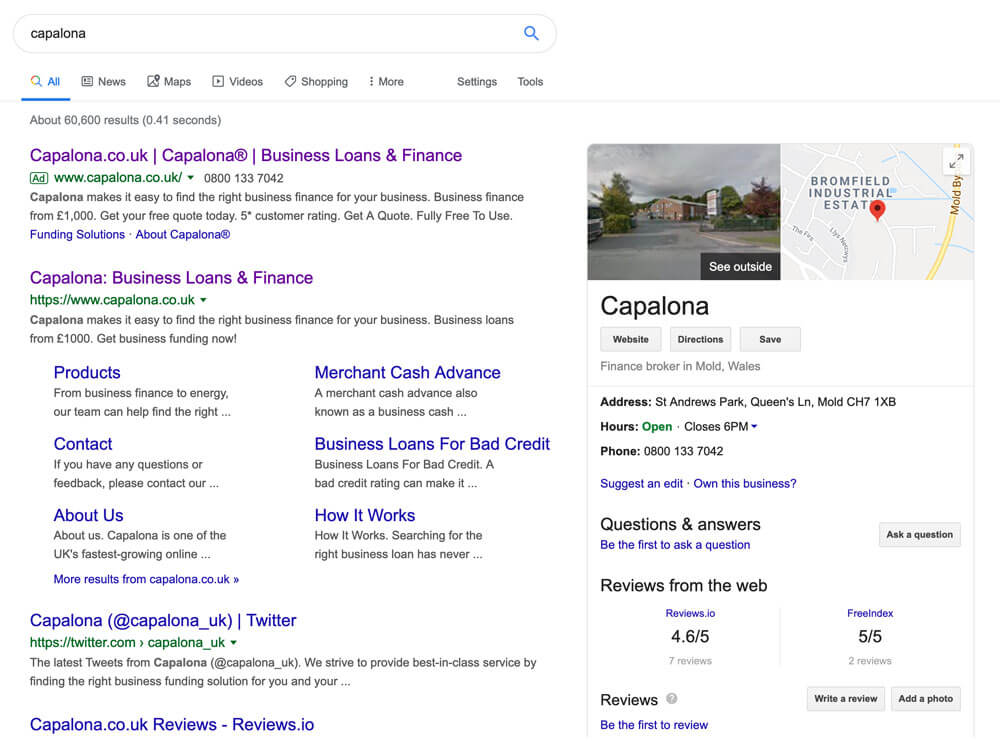1000x741 pixels.
Task: Open dropdown arrow beside twitter.com capalona_uk
Action: click(x=233, y=643)
